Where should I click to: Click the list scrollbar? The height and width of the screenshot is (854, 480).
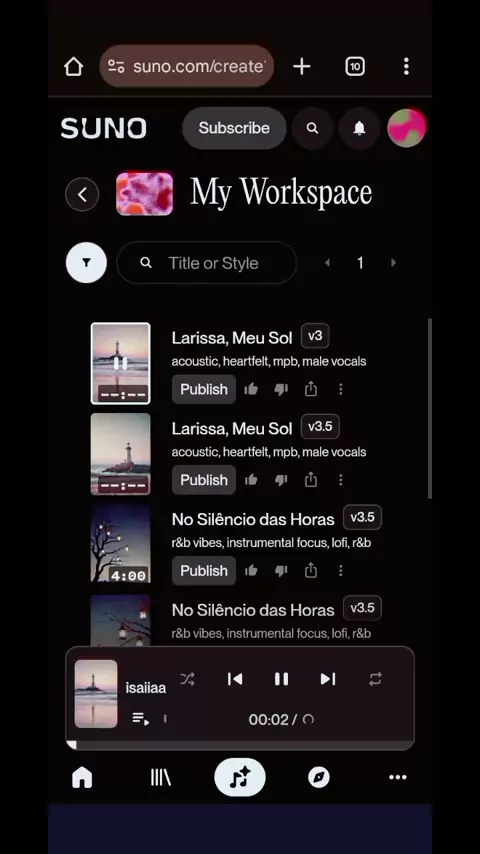(430, 408)
